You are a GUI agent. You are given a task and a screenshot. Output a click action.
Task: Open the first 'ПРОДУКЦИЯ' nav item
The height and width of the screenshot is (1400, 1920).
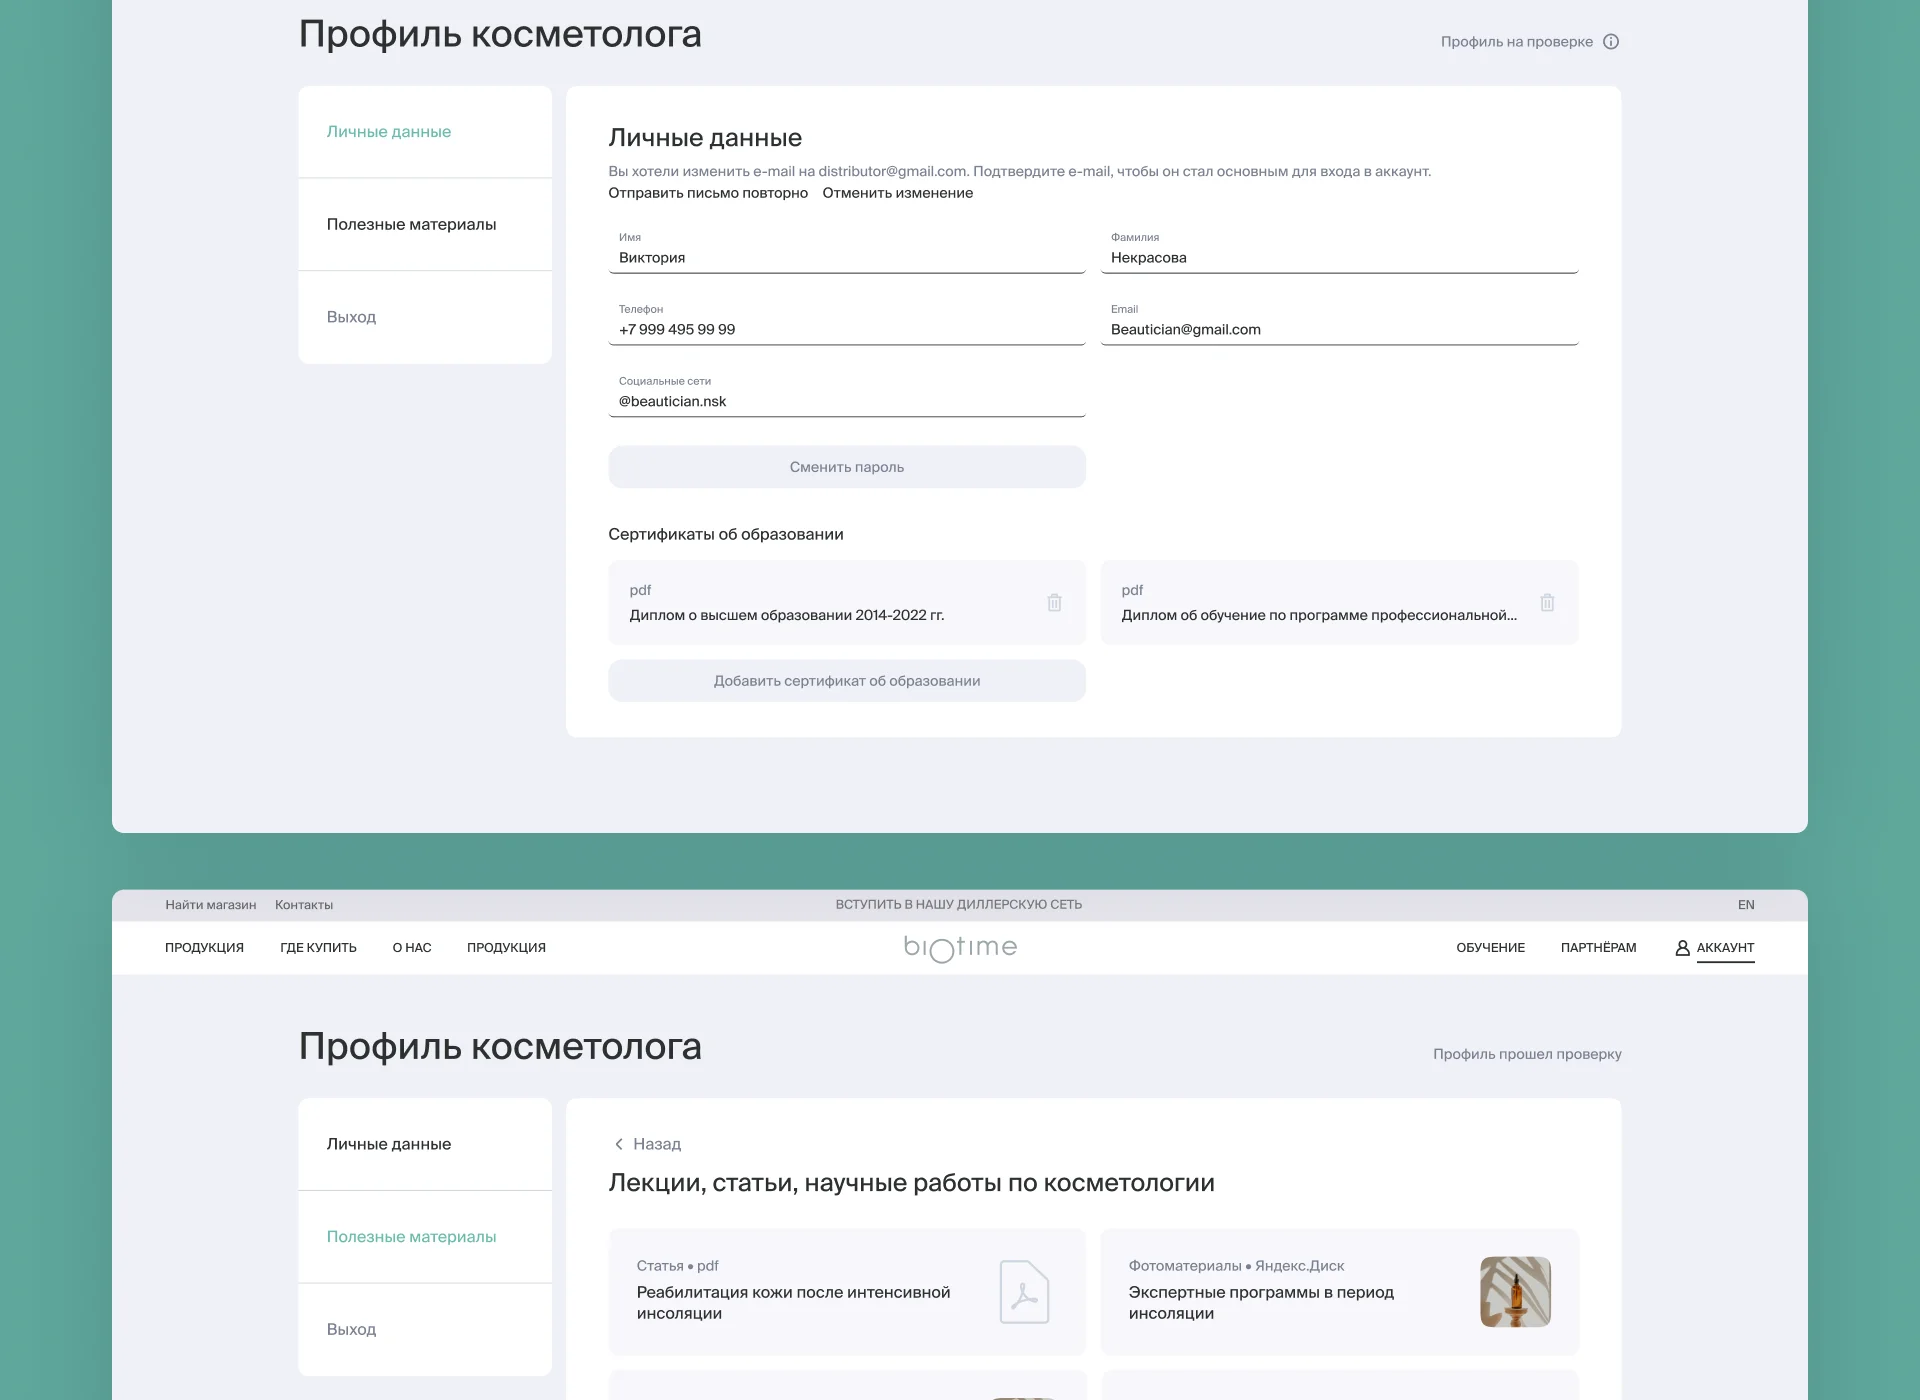click(x=204, y=948)
